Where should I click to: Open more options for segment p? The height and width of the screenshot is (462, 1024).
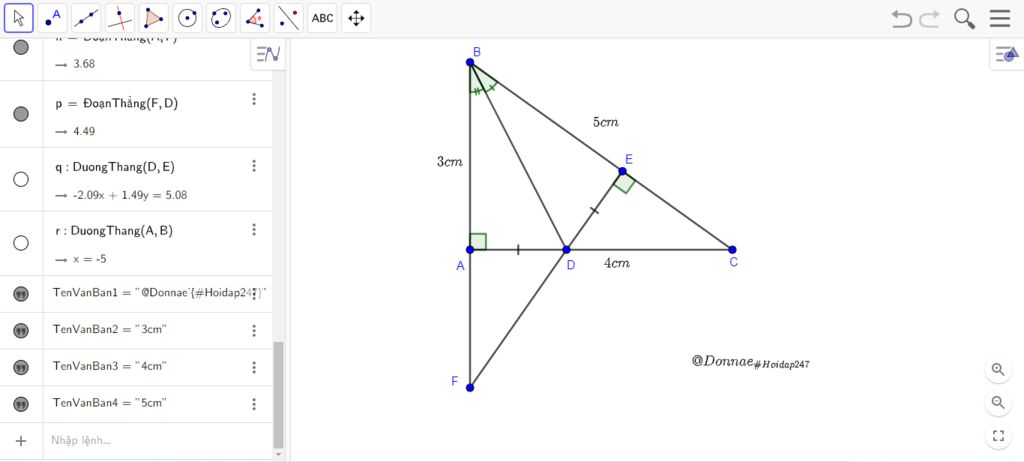[x=254, y=99]
